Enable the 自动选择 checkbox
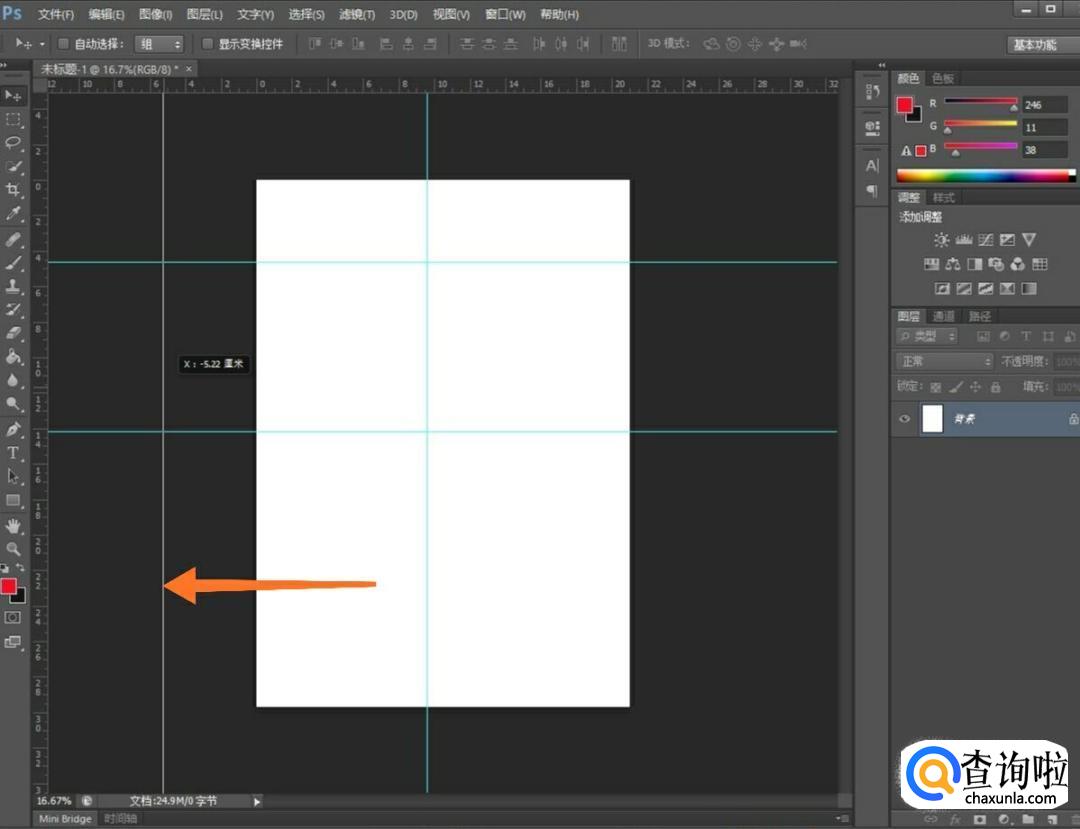The image size is (1080, 829). [63, 44]
